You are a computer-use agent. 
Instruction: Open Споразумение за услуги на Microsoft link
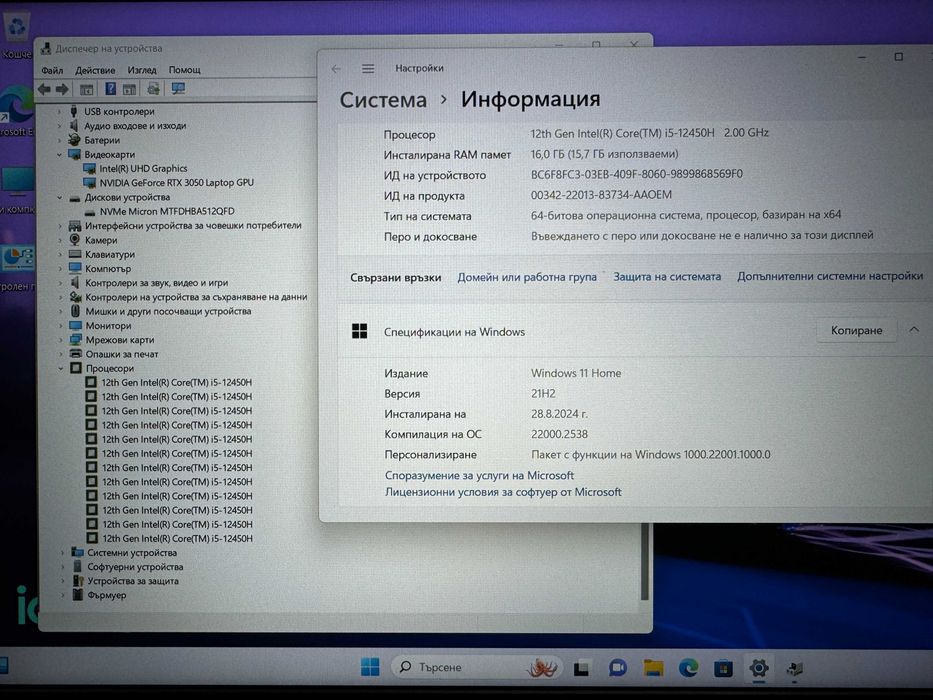click(480, 475)
